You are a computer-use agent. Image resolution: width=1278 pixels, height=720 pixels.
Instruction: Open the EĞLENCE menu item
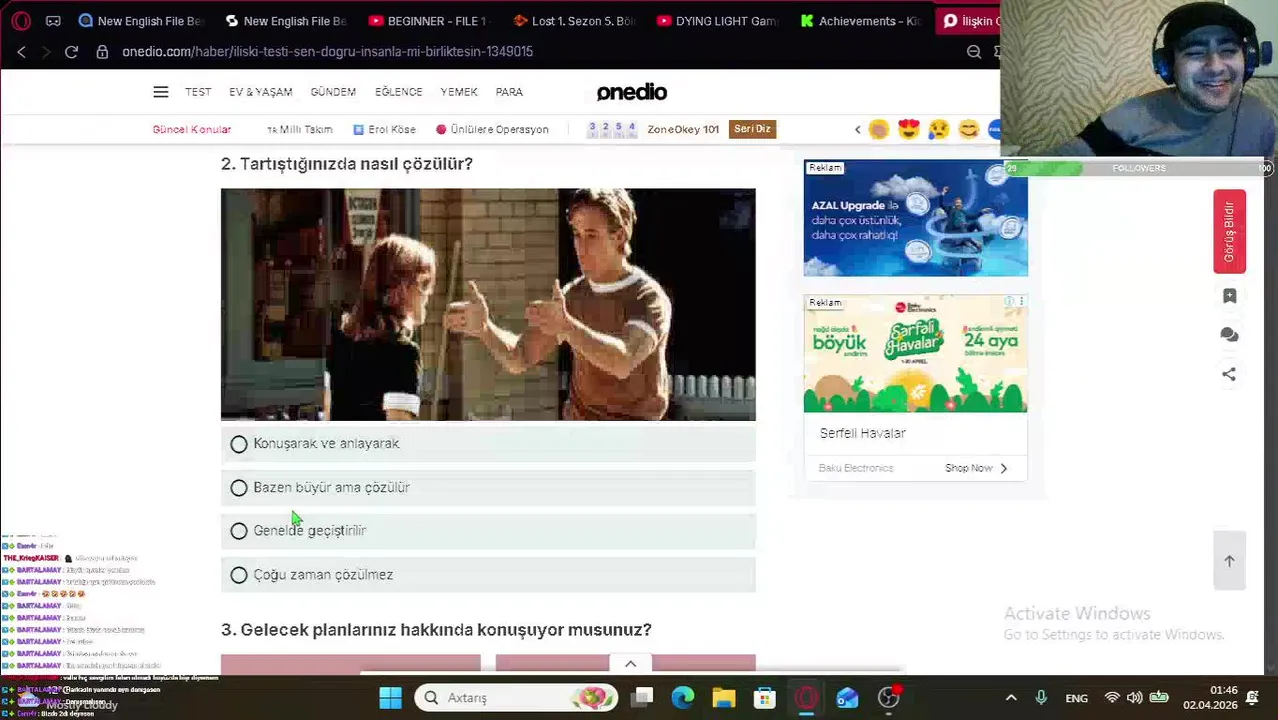pos(398,92)
